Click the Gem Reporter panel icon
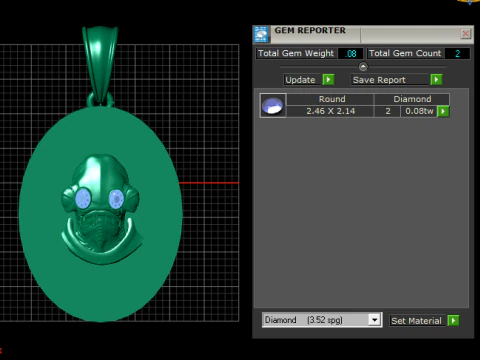 pyautogui.click(x=261, y=34)
